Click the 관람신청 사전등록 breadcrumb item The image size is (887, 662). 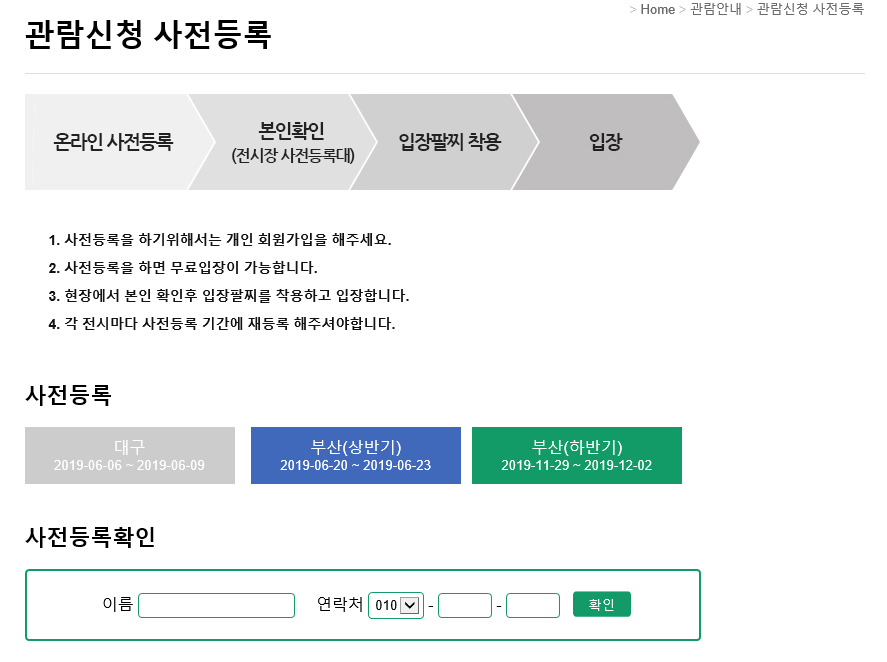tap(810, 10)
